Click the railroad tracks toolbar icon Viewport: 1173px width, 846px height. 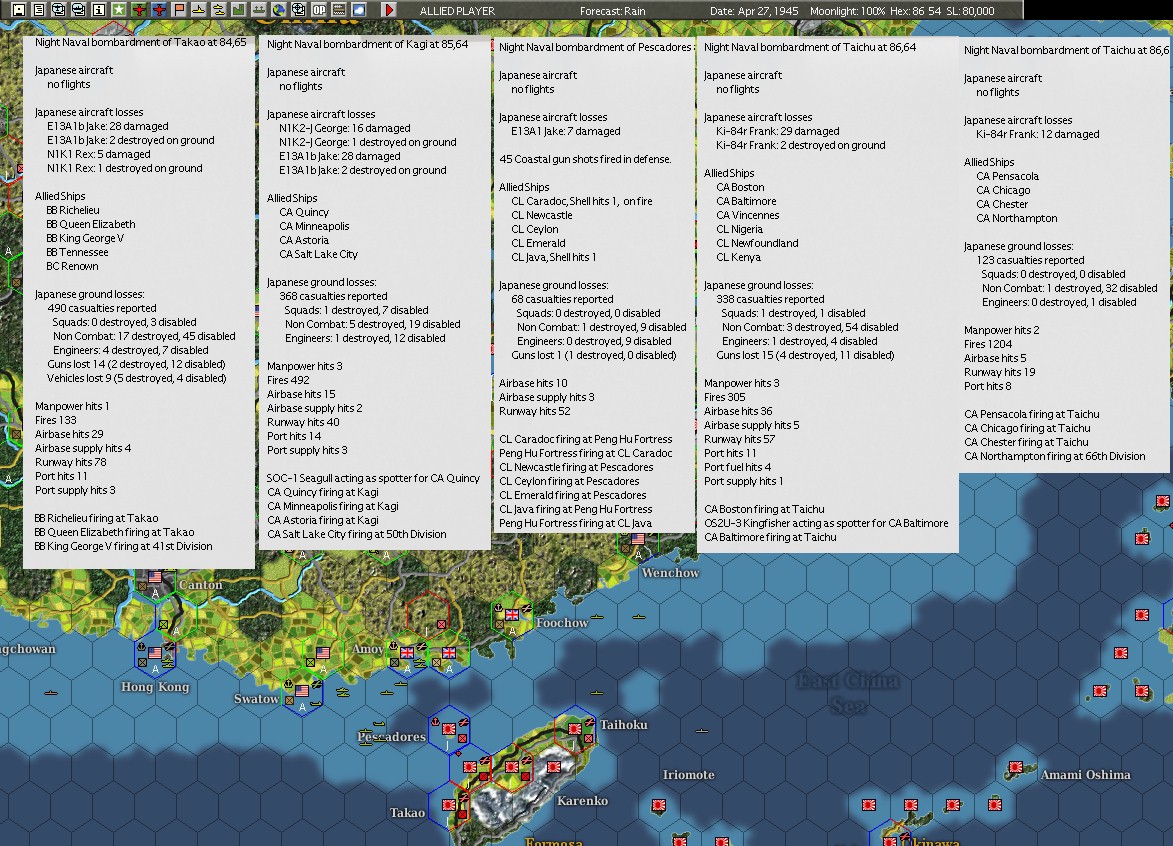339,10
